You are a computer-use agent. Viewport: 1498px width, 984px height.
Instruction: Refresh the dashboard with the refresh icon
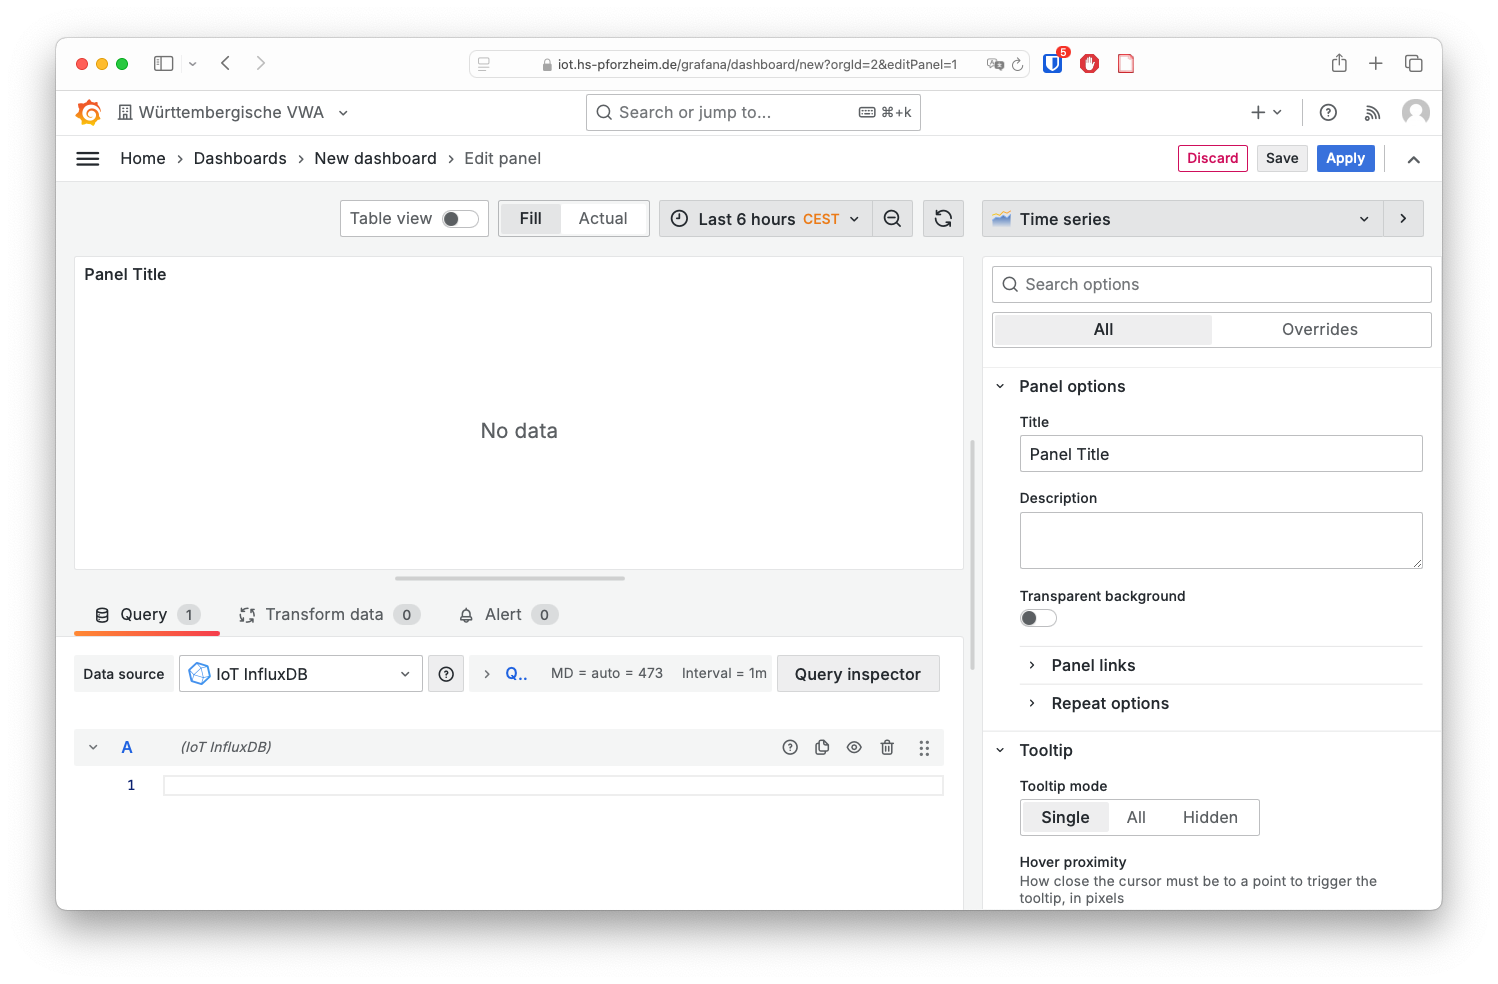(943, 218)
